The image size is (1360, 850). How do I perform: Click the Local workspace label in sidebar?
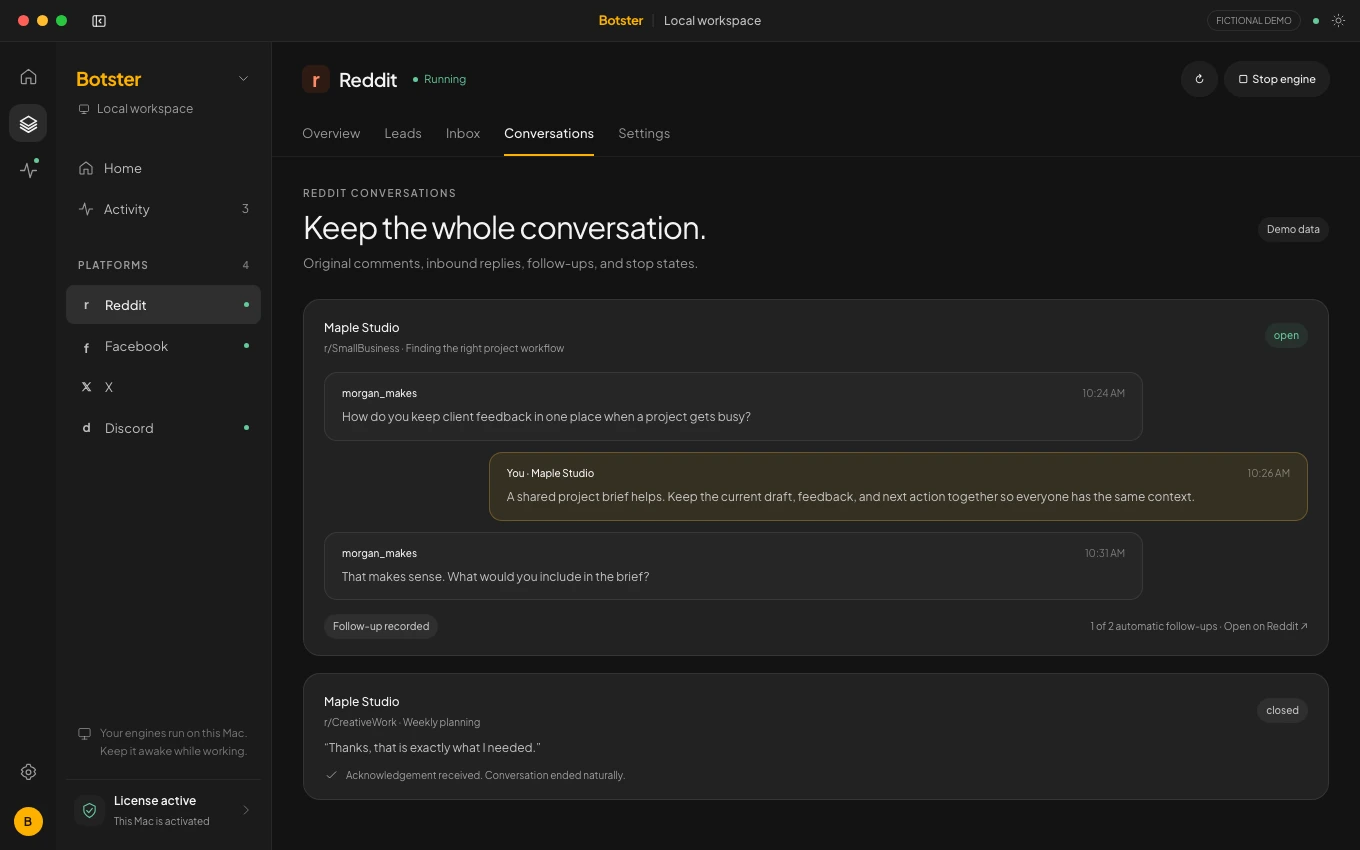tap(145, 108)
